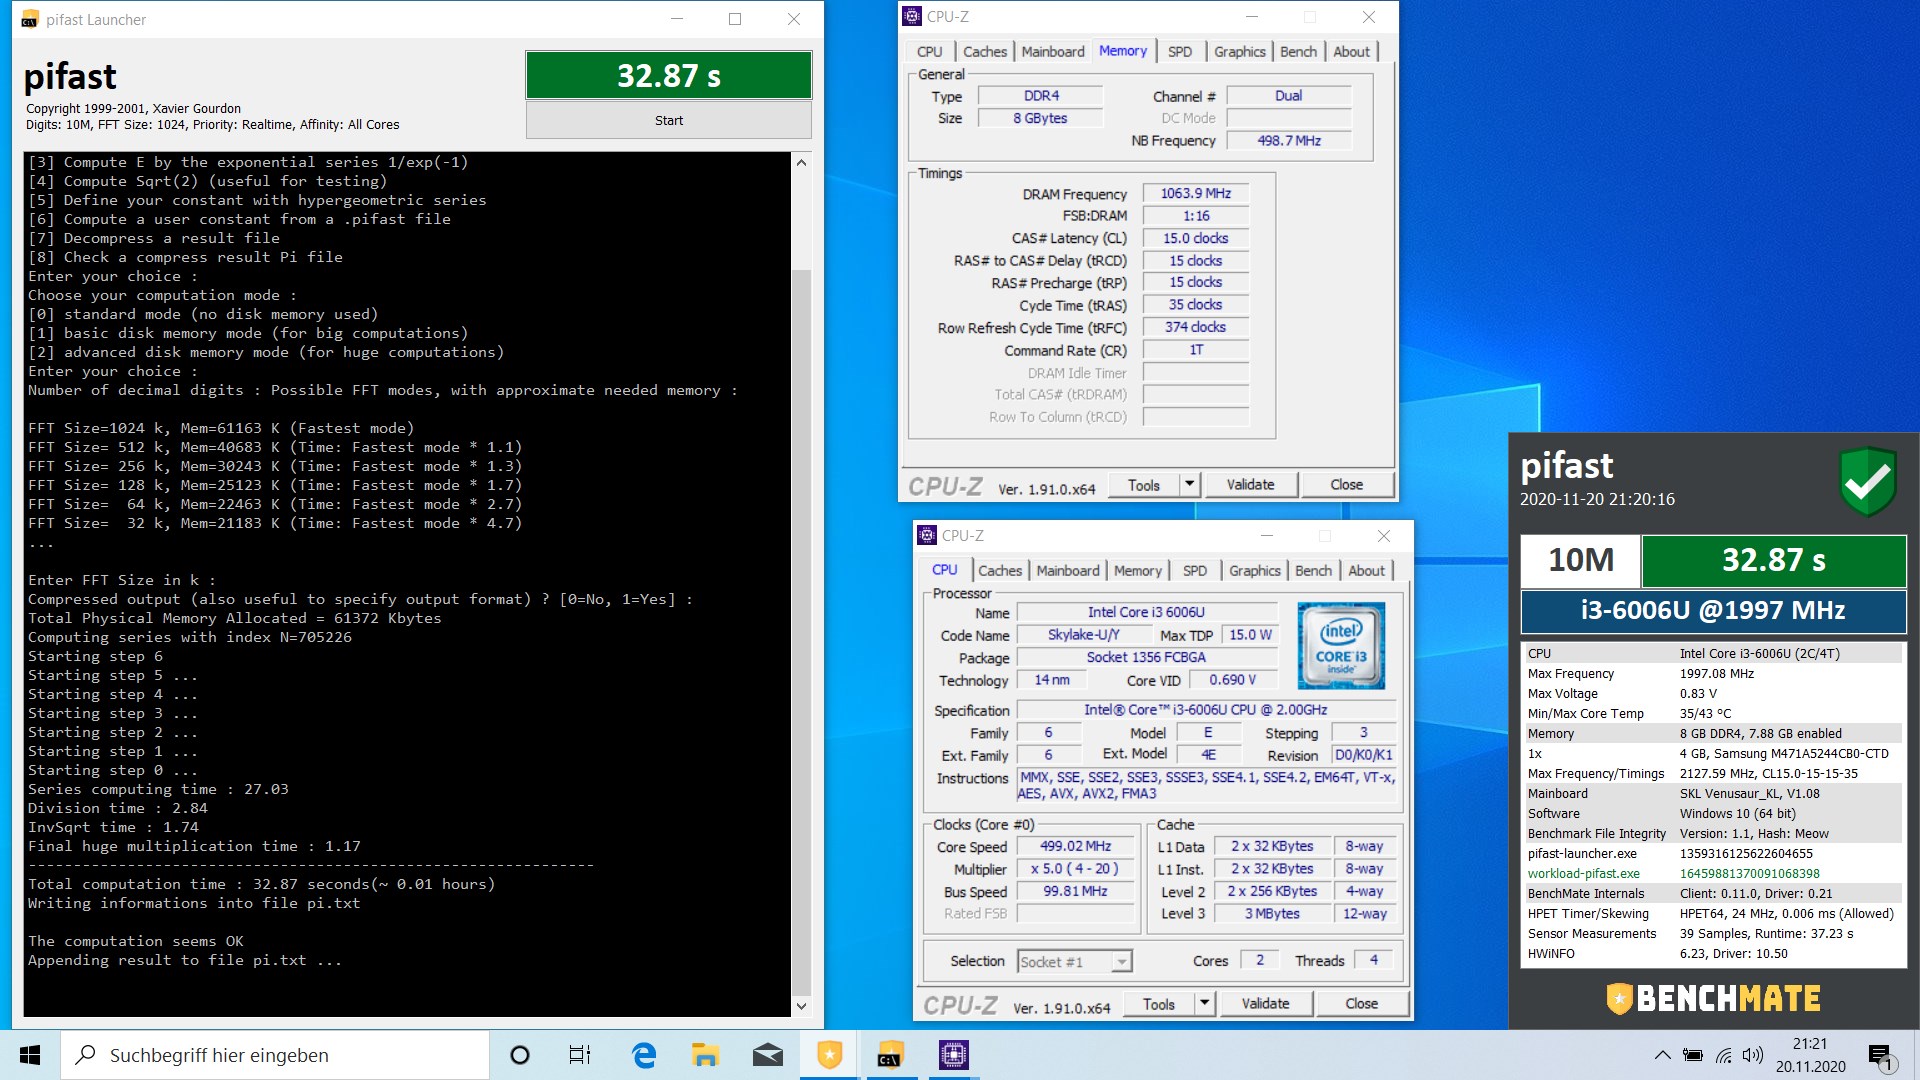Click DRAM Frequency value 1063.9 MHz
1920x1080 pixels.
pyautogui.click(x=1195, y=194)
